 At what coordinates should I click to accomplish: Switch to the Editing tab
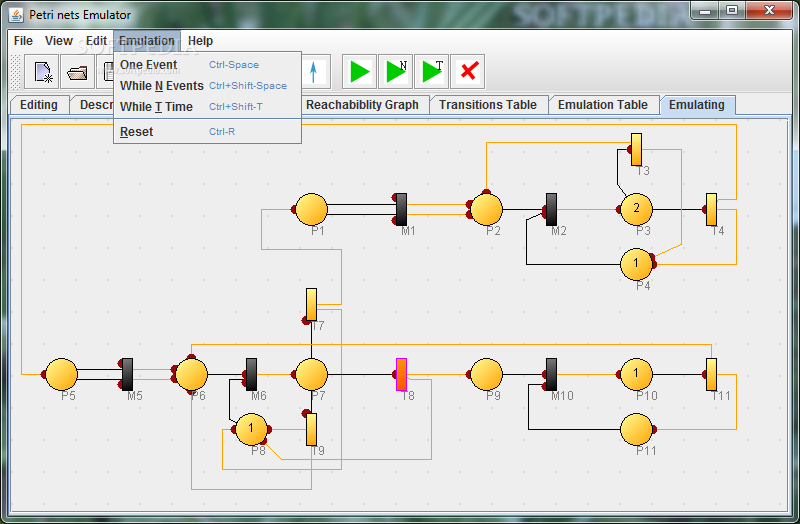pyautogui.click(x=39, y=105)
